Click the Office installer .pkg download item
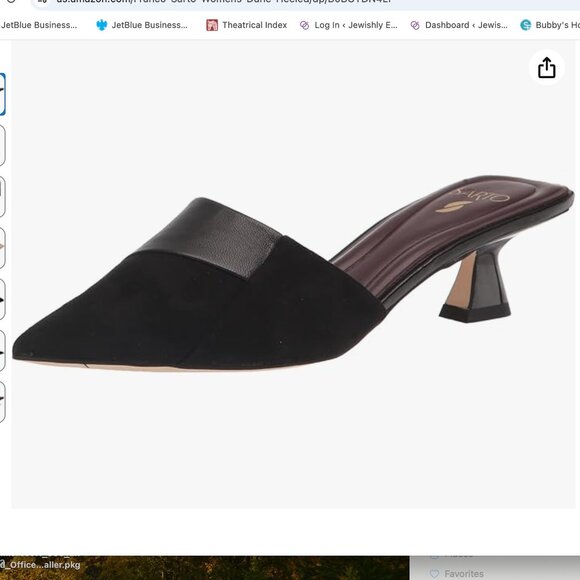This screenshot has height=580, width=580. point(40,565)
